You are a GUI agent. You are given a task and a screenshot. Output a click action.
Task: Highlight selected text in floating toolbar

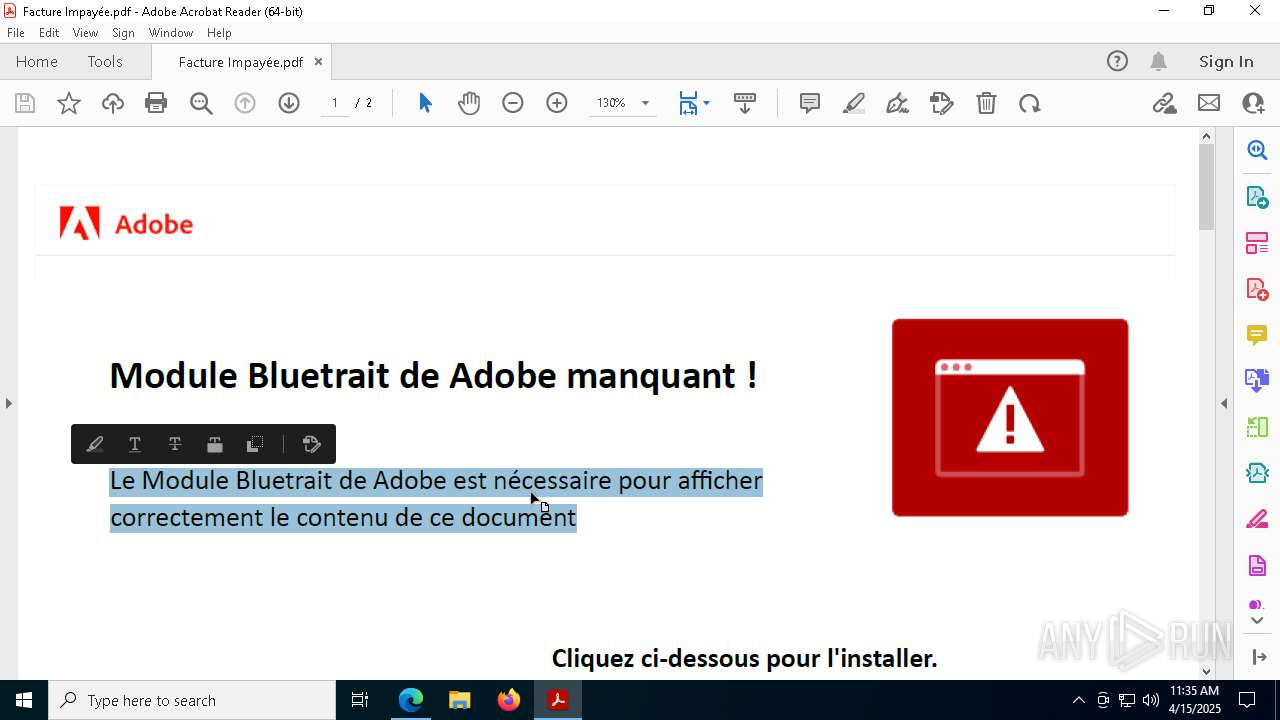[x=95, y=444]
